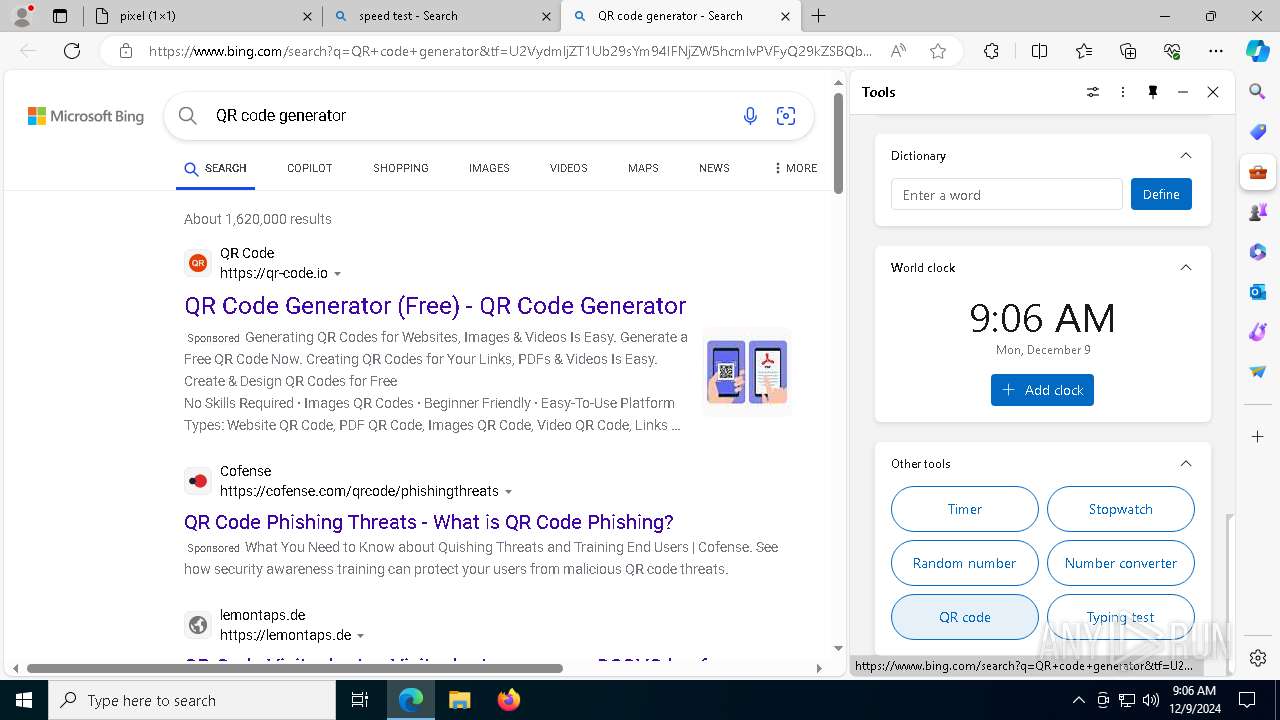Search using an image icon
The image size is (1280, 720).
tap(786, 116)
